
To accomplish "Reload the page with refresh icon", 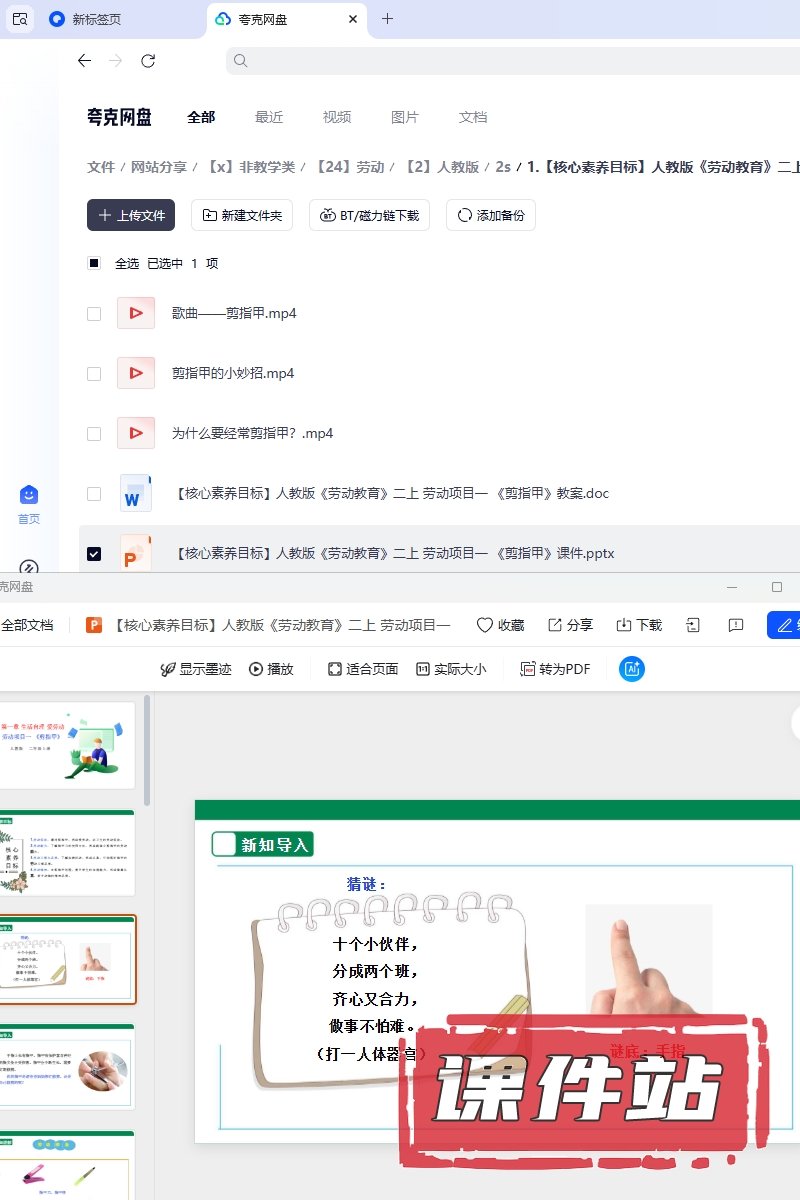I will pyautogui.click(x=148, y=61).
